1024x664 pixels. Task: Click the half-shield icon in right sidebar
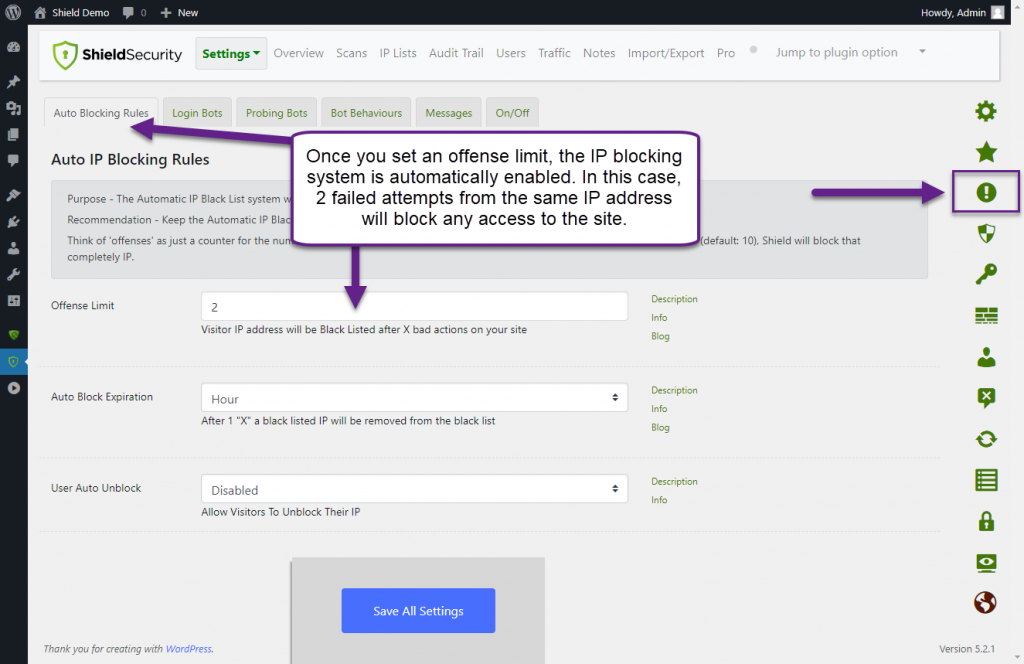[x=986, y=233]
